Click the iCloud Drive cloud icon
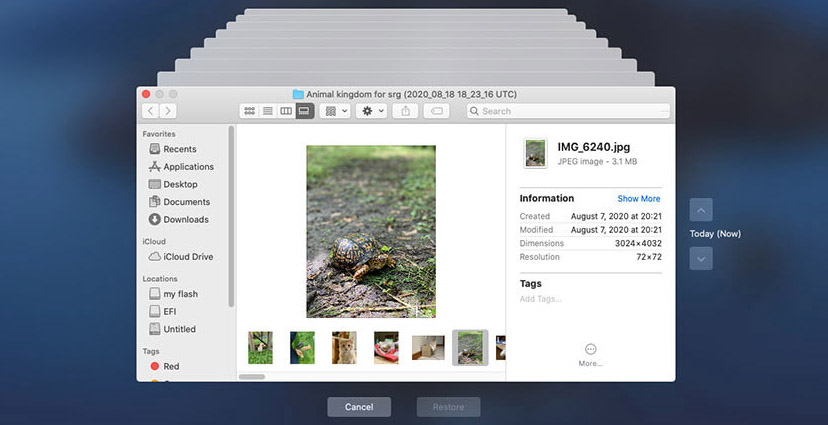828x425 pixels. tap(154, 257)
